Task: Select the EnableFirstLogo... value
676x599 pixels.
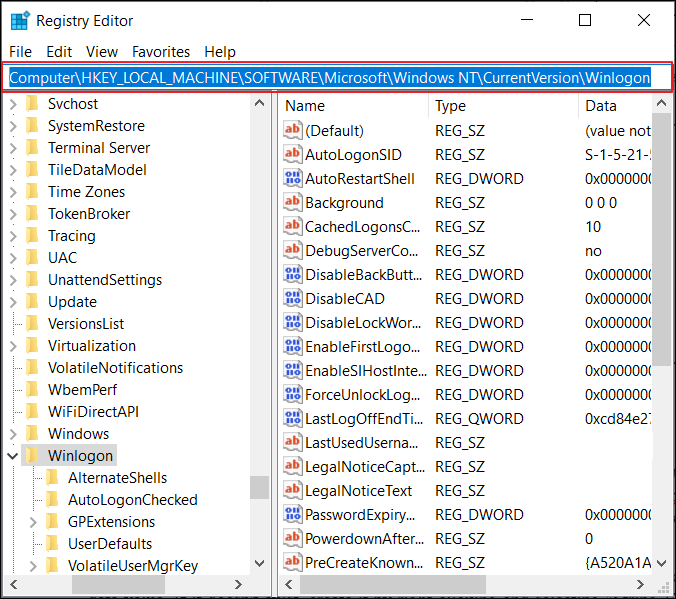Action: [363, 347]
